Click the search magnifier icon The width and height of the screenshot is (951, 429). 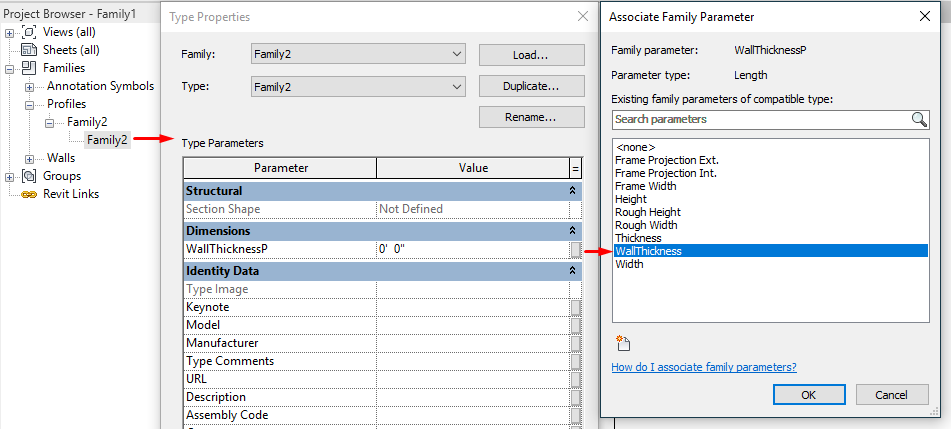pos(919,119)
